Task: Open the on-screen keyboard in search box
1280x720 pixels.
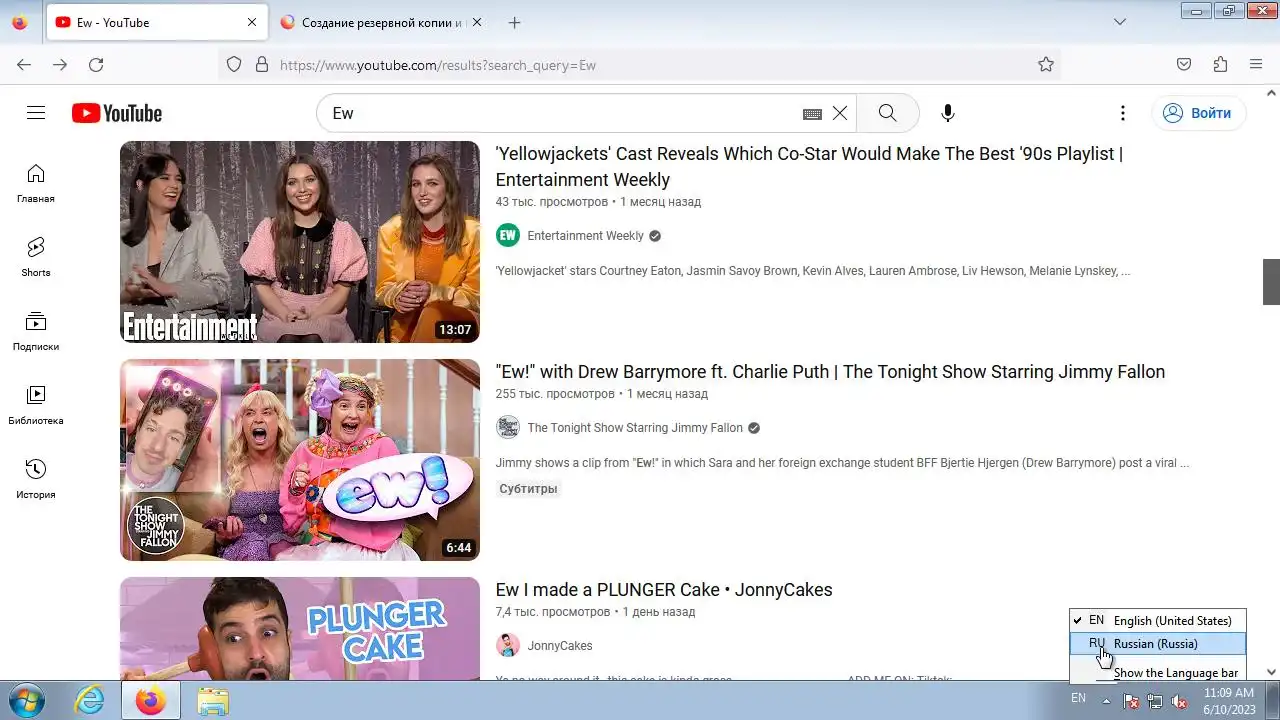Action: click(x=812, y=114)
